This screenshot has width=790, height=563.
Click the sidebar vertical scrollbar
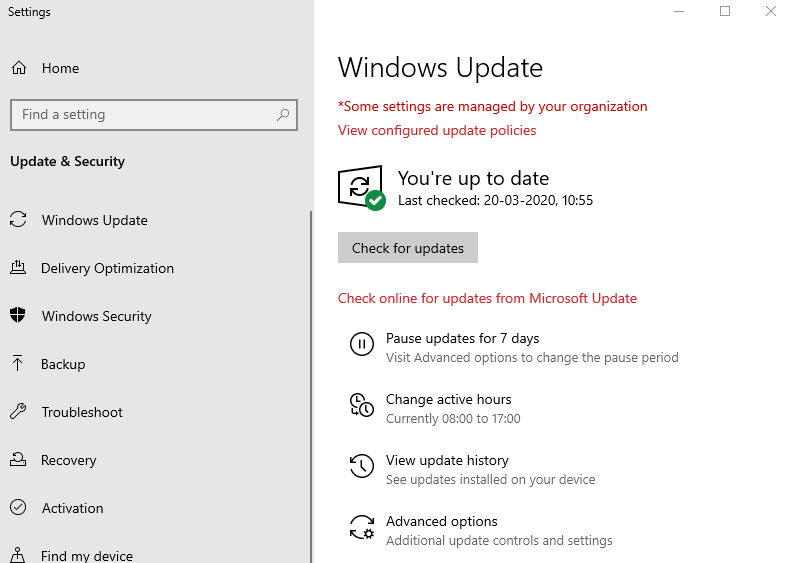coord(311,387)
